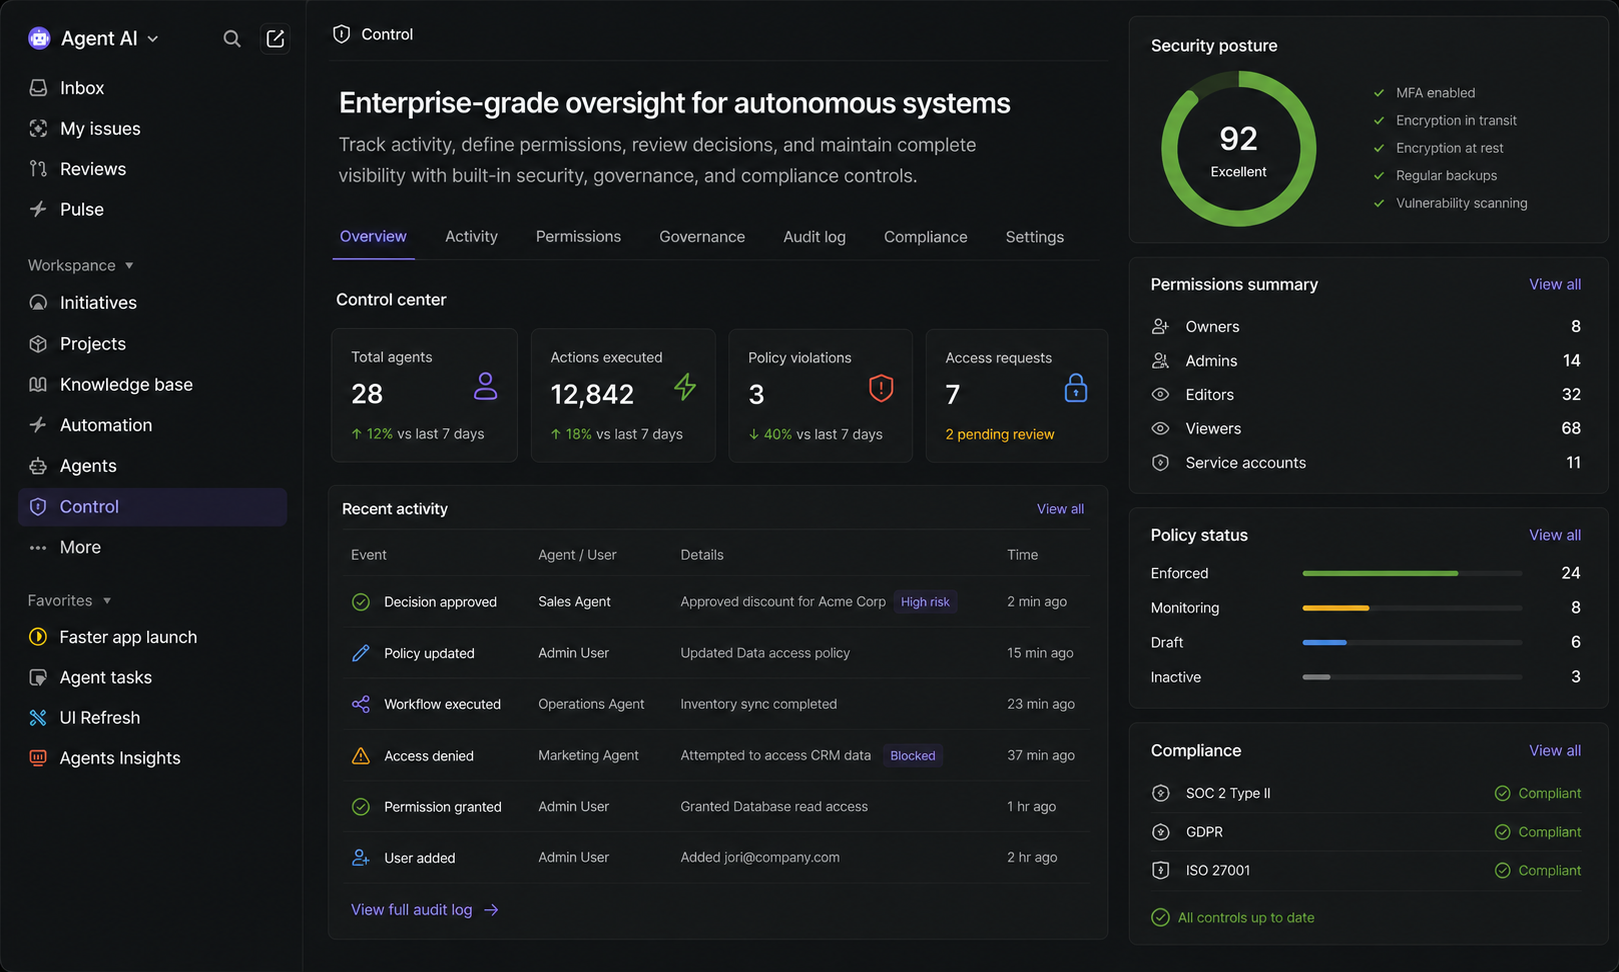Click the 2 pending review link
This screenshot has height=972, width=1619.
(999, 434)
